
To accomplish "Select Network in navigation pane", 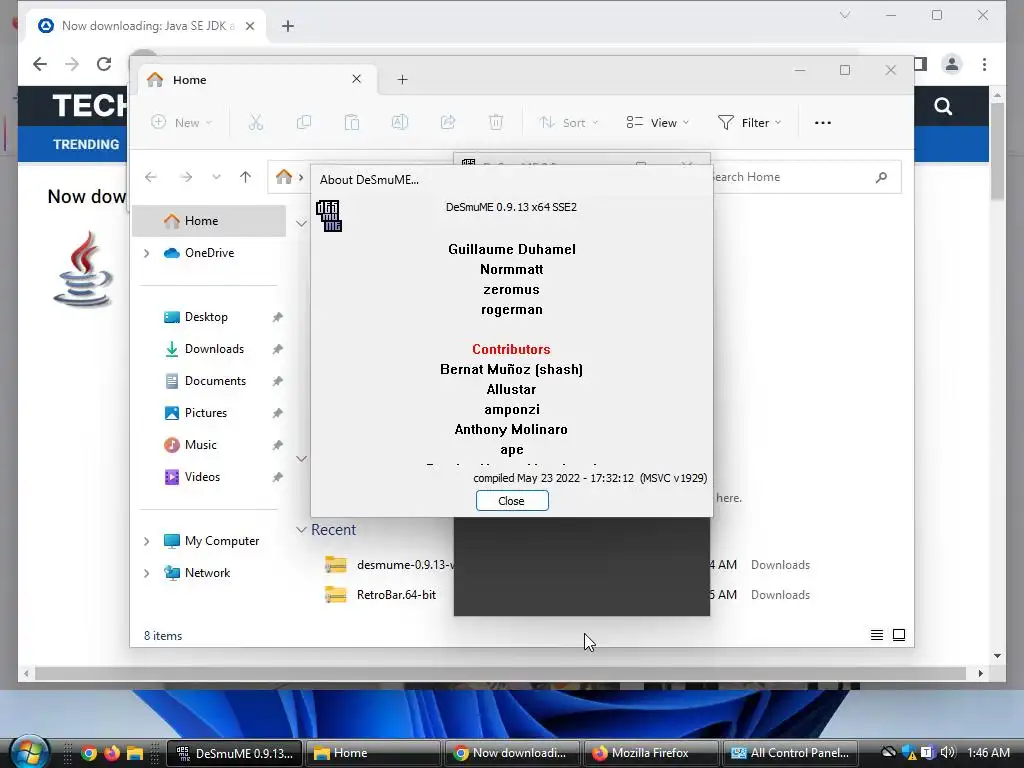I will pyautogui.click(x=207, y=573).
